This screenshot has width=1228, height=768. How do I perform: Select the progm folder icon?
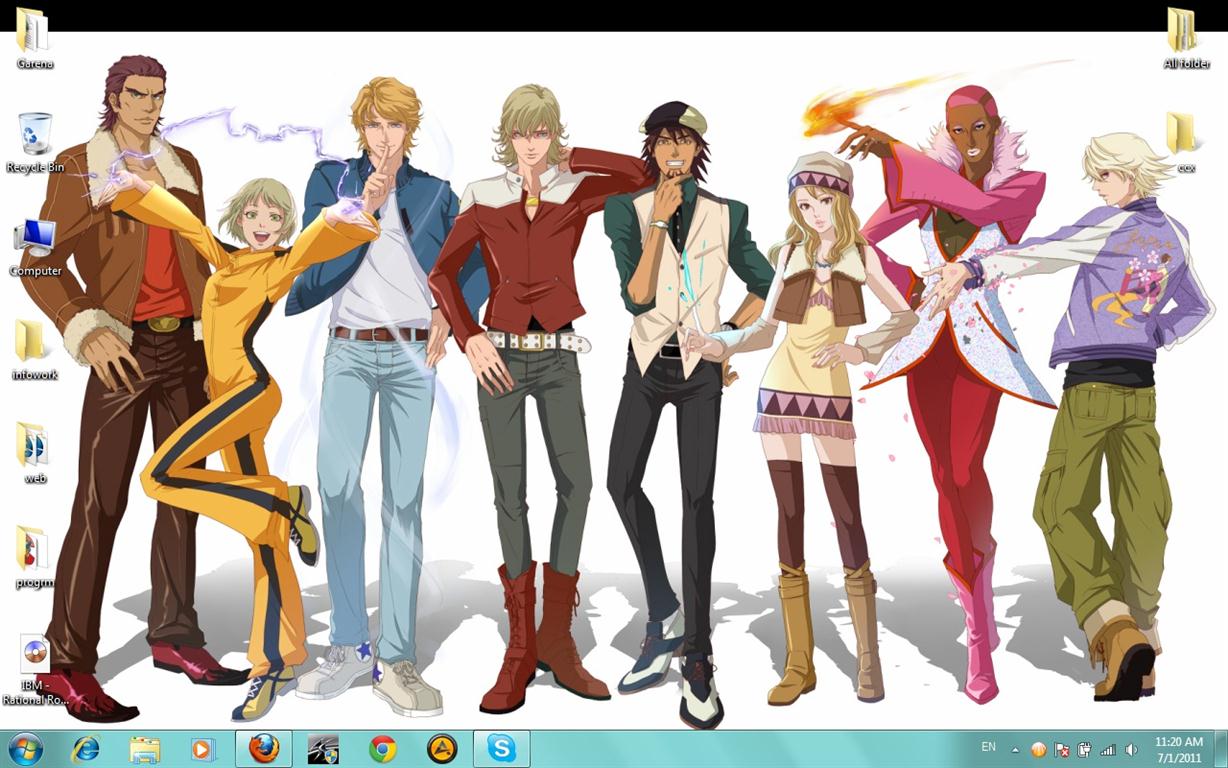pyautogui.click(x=35, y=557)
